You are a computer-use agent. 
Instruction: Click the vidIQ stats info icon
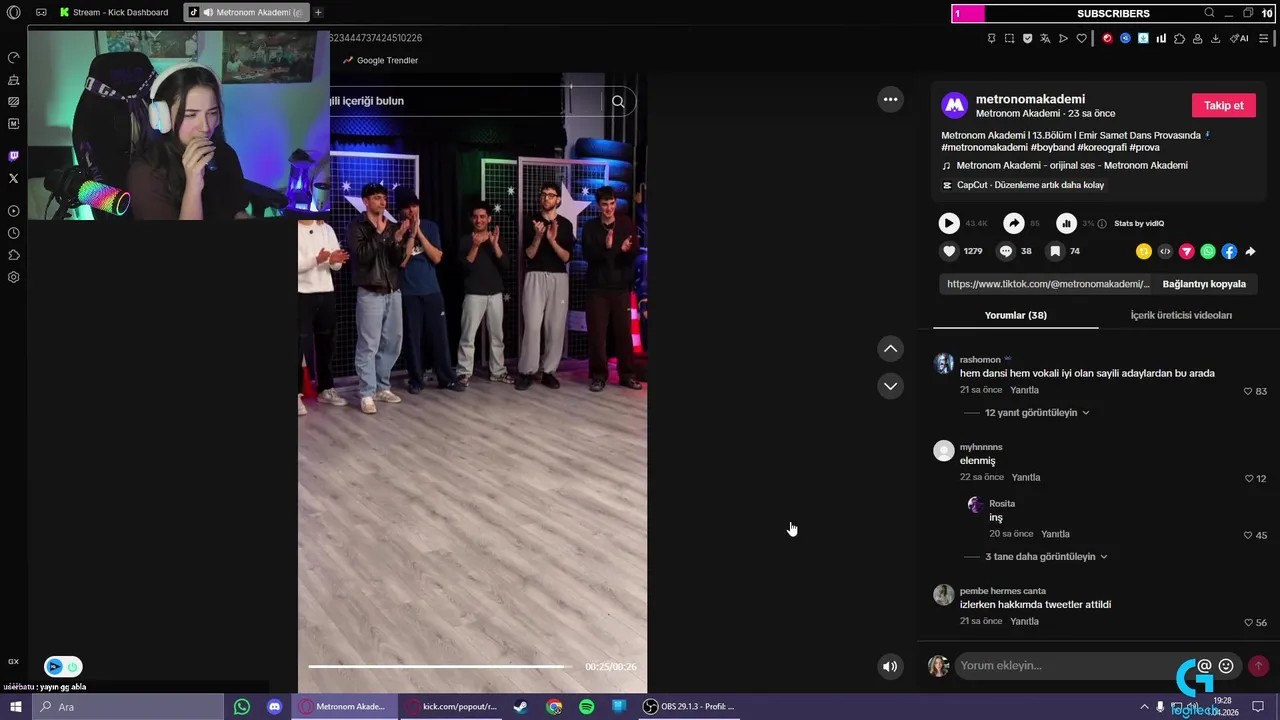coord(1102,224)
